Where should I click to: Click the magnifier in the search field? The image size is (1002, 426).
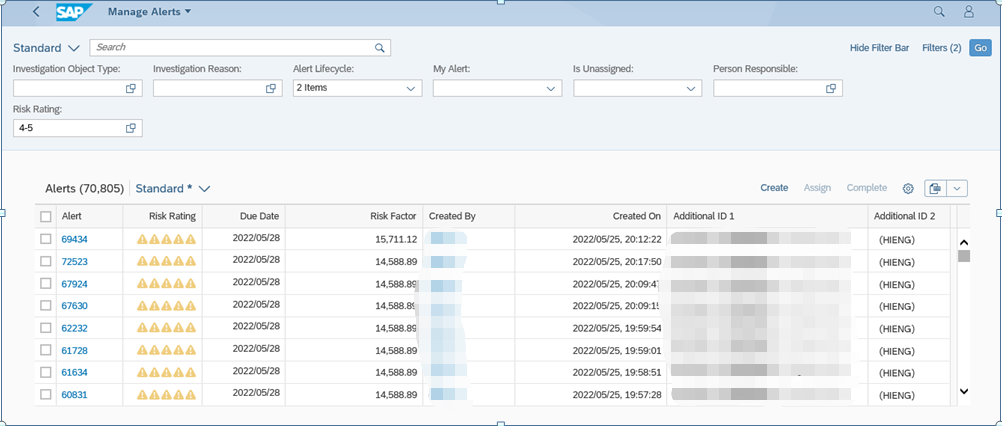380,47
